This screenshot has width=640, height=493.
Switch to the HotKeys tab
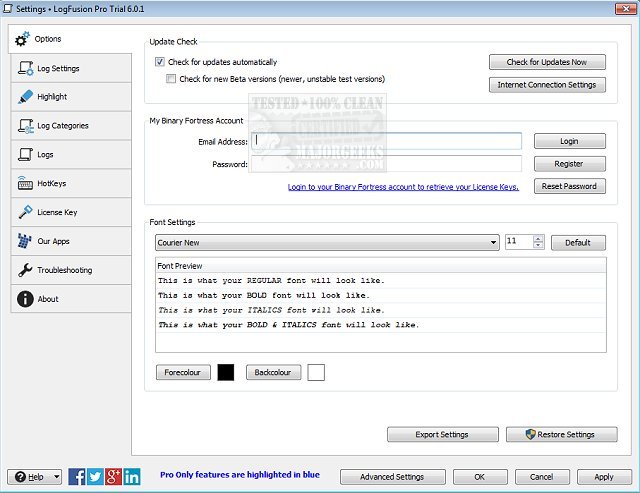click(71, 183)
